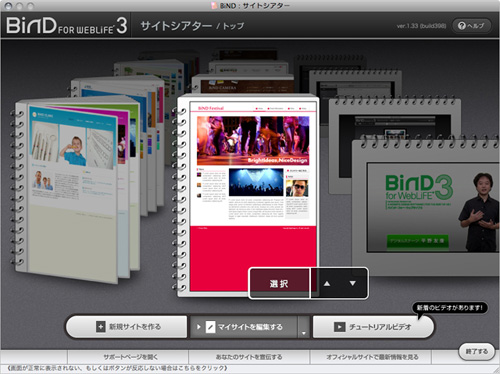500x374 pixels.
Task: Click the up arrow beside 選択
Action: 327,284
